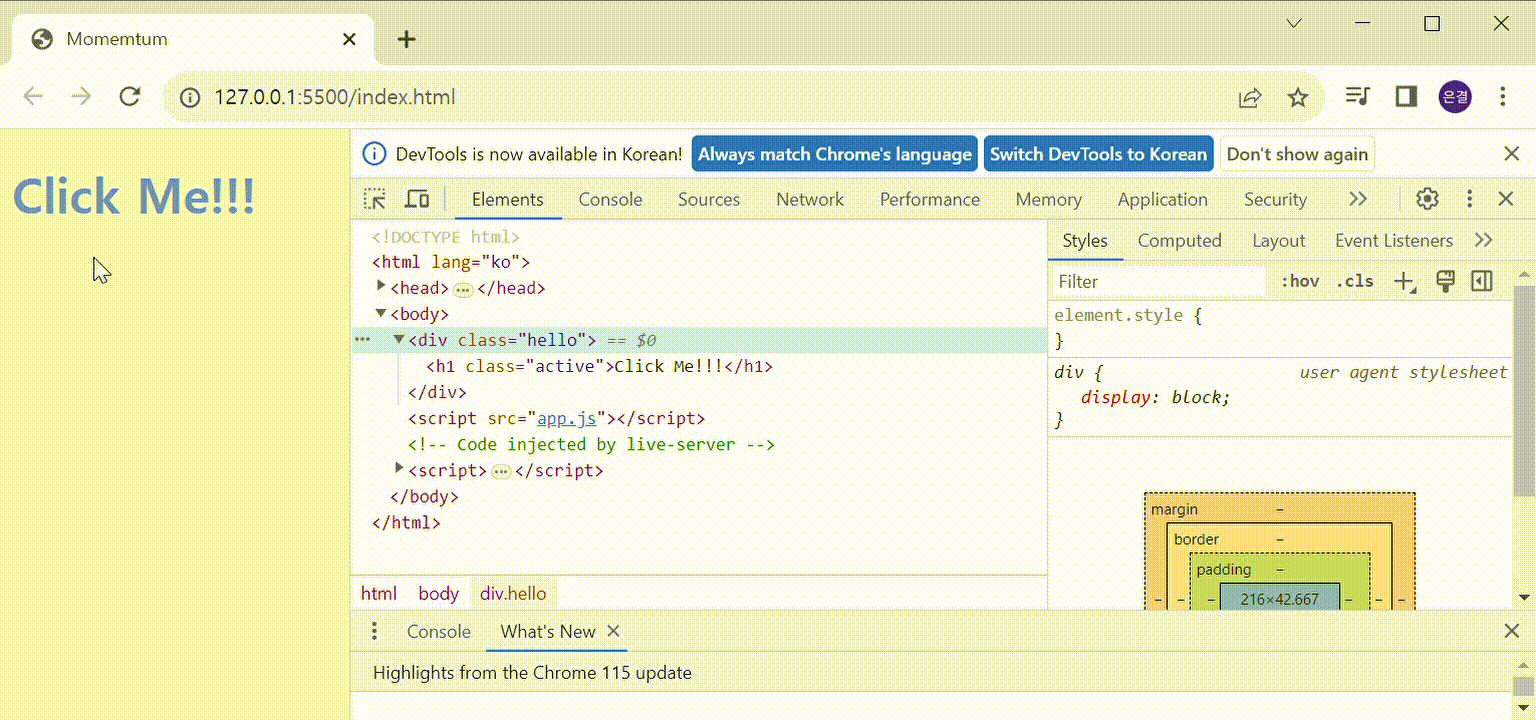
Task: Reload the page
Action: [x=129, y=97]
